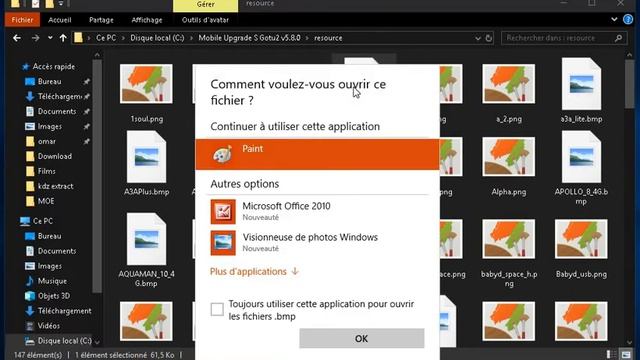Switch to the Accueil ribbon tab

[60, 20]
